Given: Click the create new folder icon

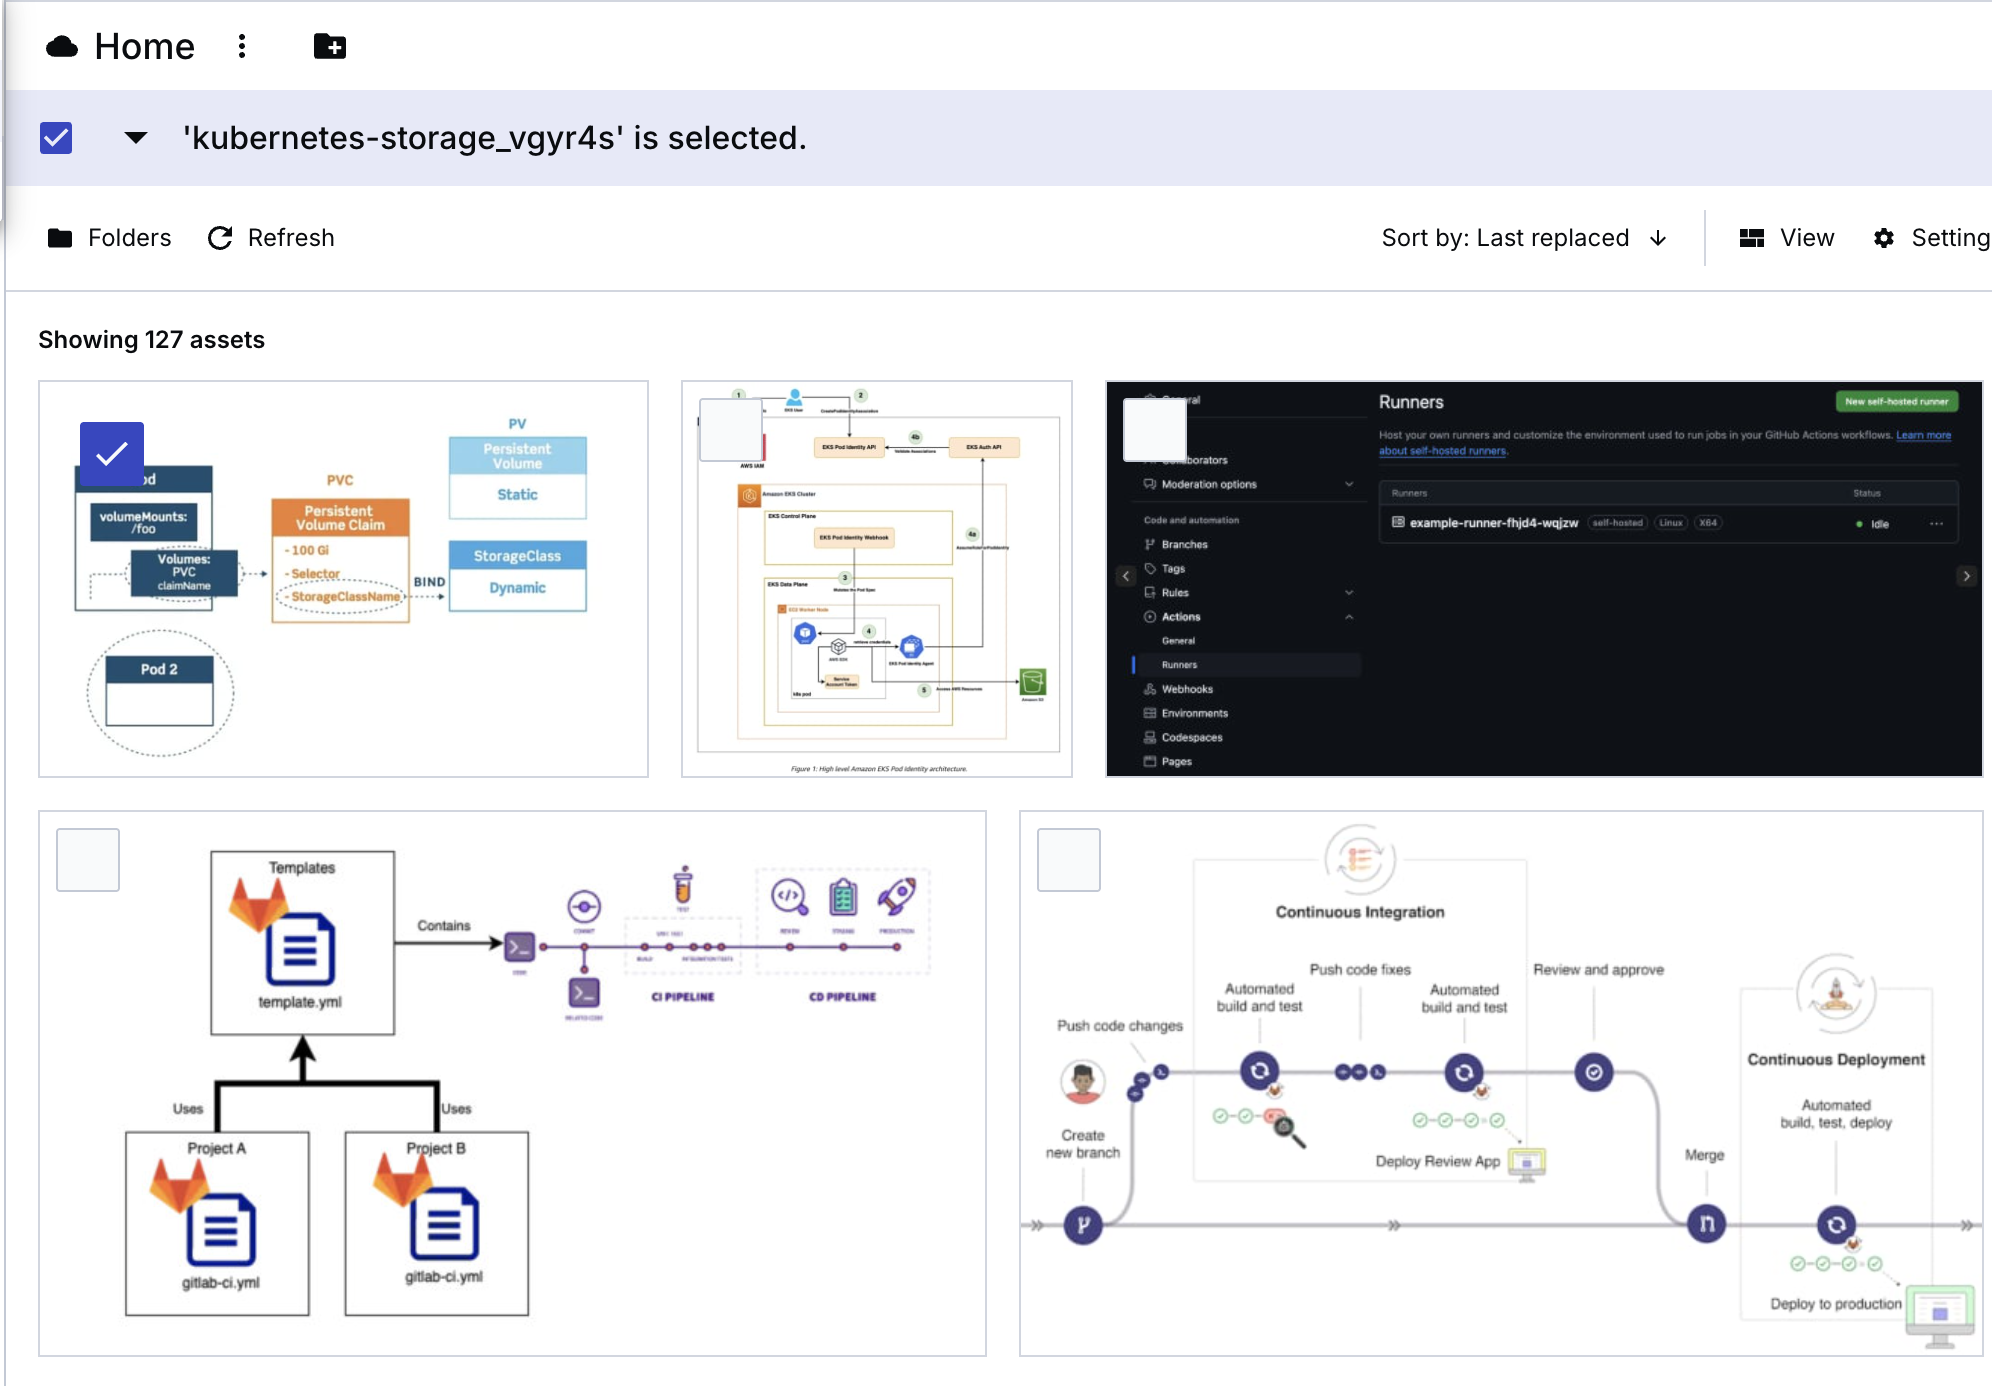Looking at the screenshot, I should coord(329,47).
